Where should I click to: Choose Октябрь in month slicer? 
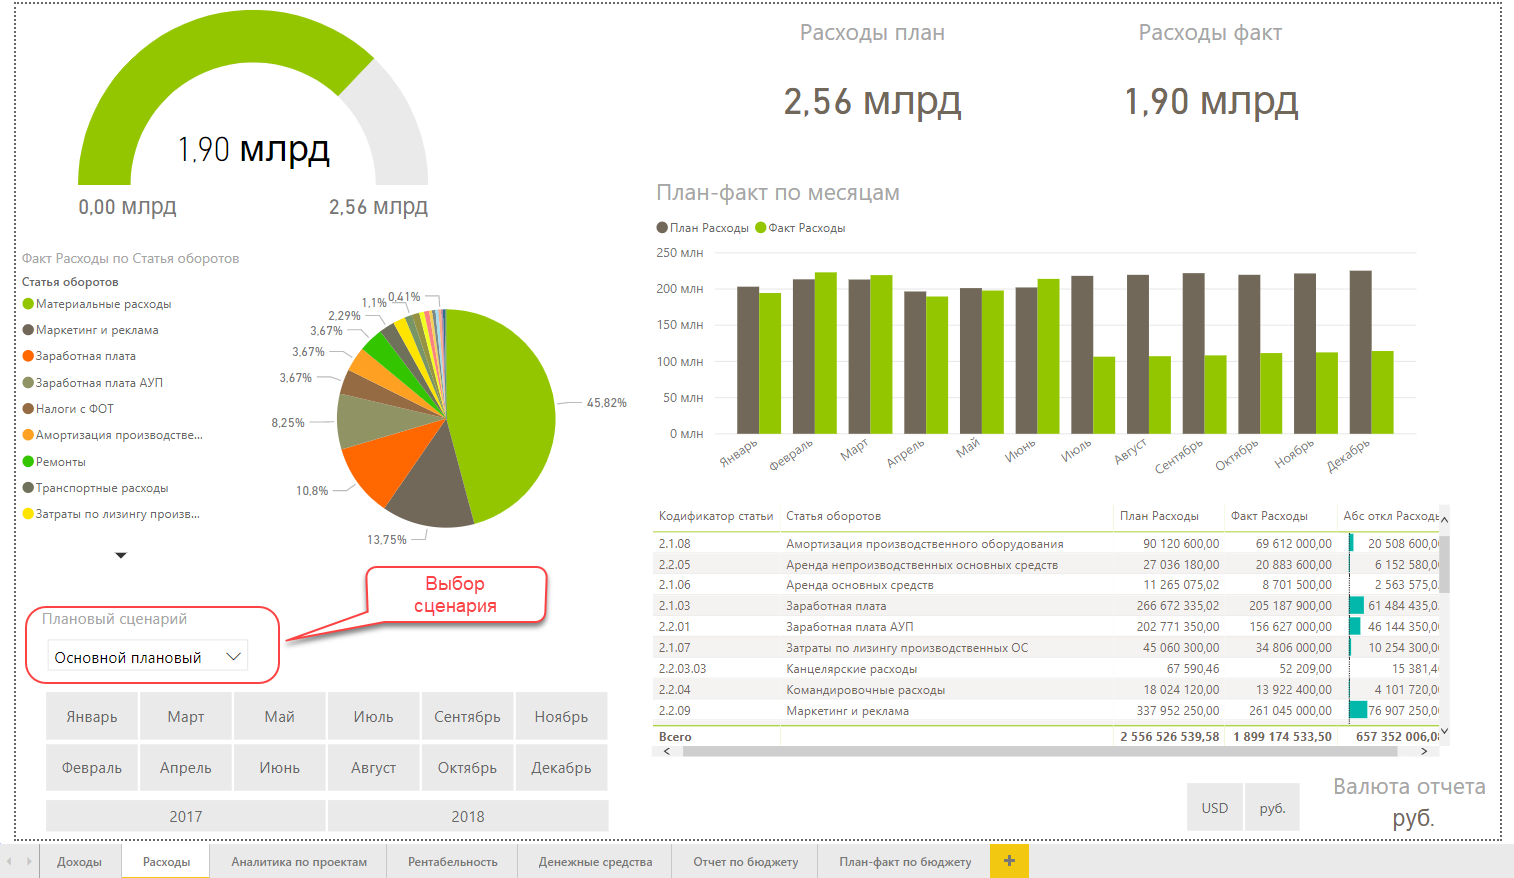coord(468,768)
